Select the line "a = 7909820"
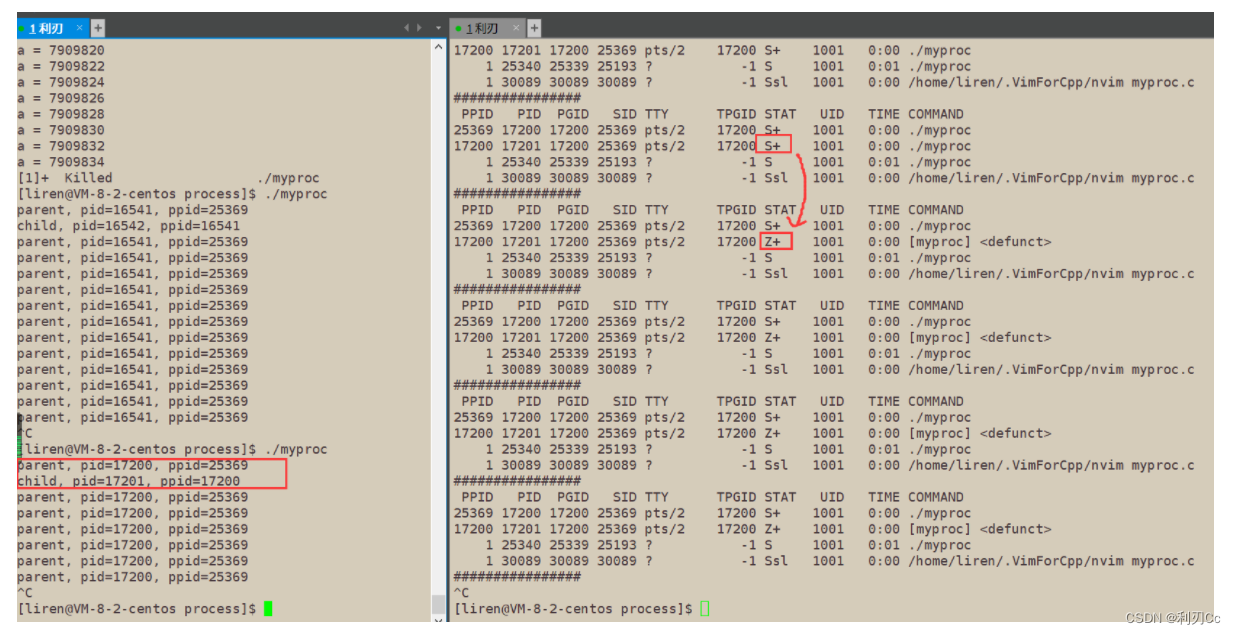Screen dimensions: 1236x634 point(61,50)
